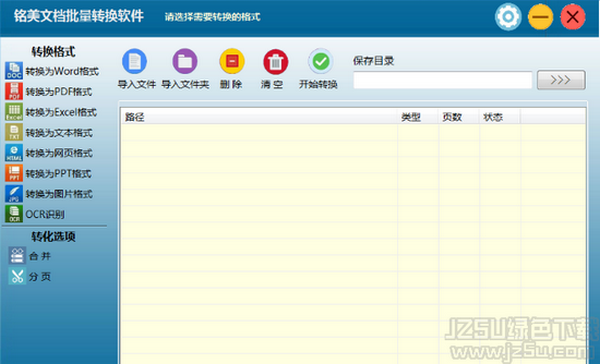Click the green Excel format icon
600x364 pixels.
tap(14, 112)
